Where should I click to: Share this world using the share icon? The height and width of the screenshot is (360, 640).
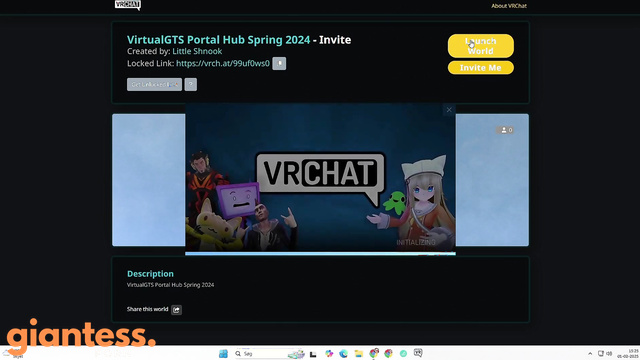pyautogui.click(x=176, y=310)
